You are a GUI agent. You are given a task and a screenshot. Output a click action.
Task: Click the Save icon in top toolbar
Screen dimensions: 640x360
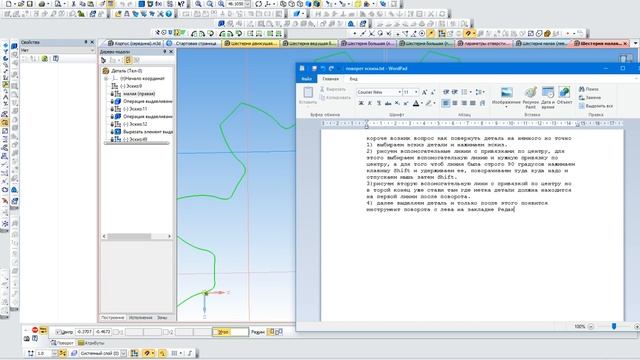click(30, 4)
